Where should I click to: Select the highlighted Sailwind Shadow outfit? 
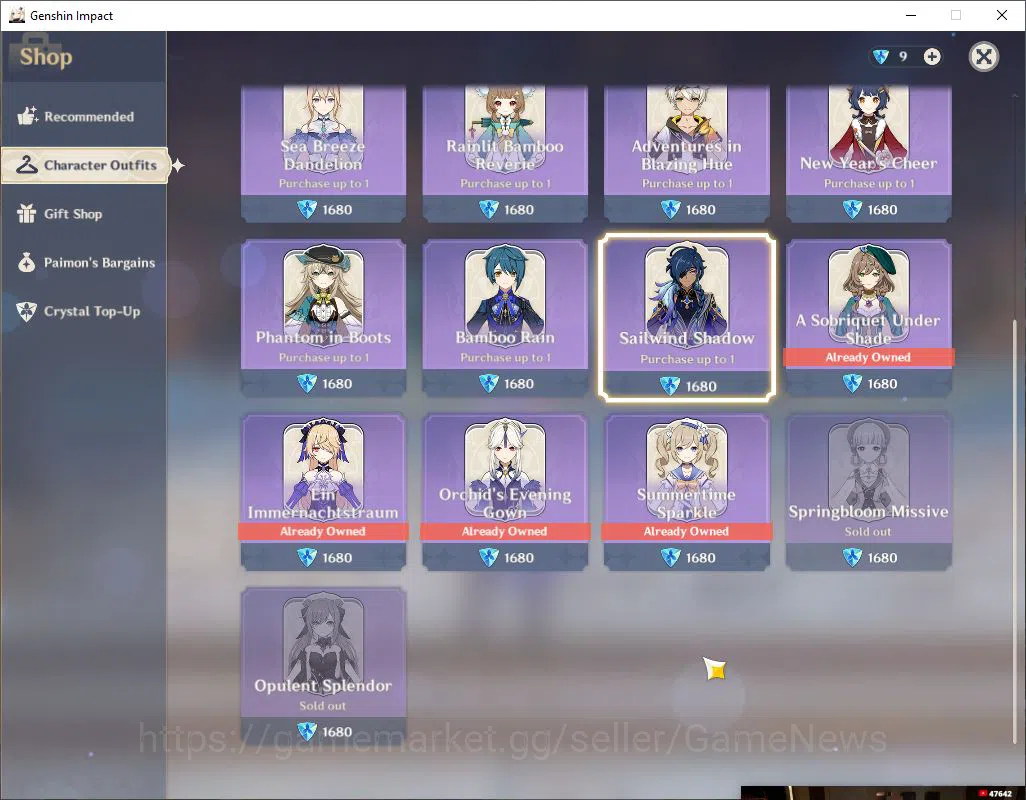[687, 318]
